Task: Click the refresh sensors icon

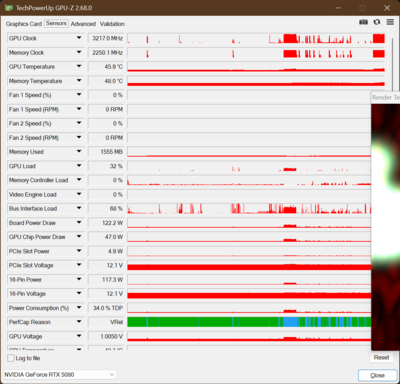Action: [x=377, y=22]
